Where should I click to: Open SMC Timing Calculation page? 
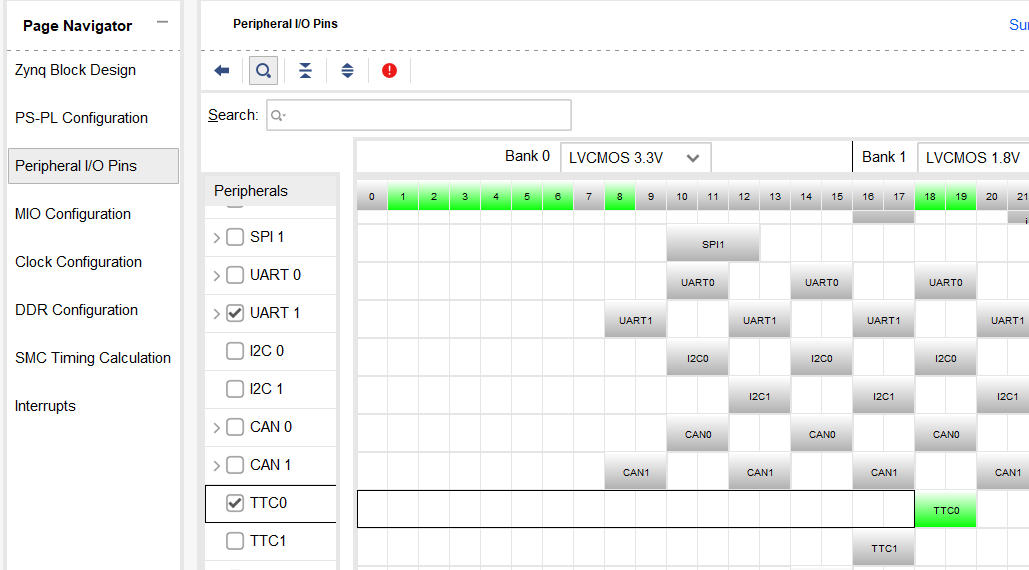(x=93, y=357)
